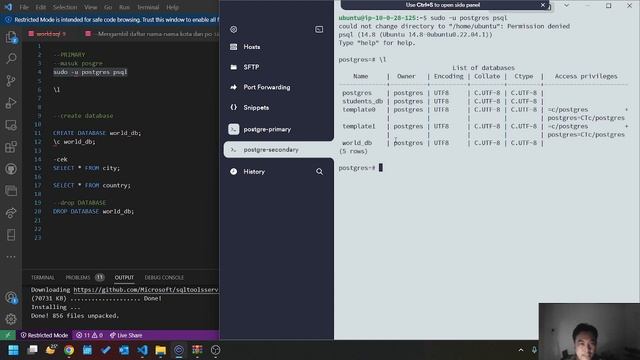Open File Explorer from the taskbar

pos(160,350)
